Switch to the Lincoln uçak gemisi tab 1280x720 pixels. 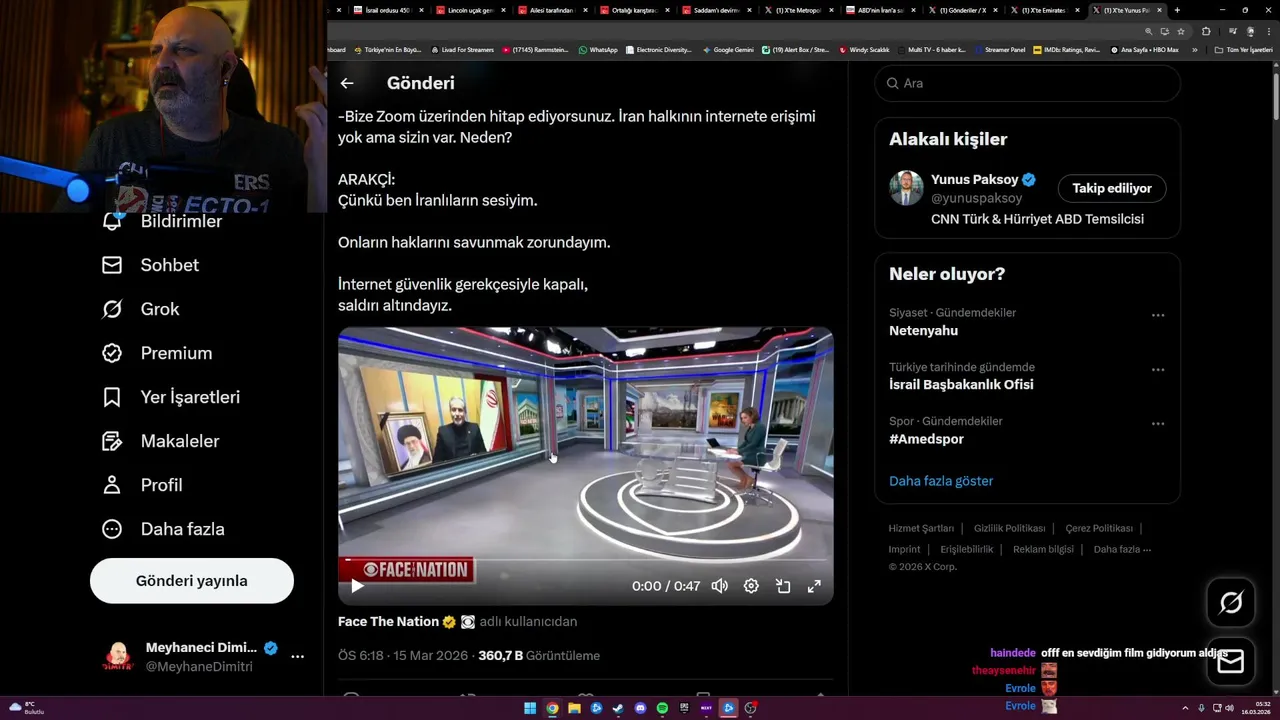click(469, 10)
